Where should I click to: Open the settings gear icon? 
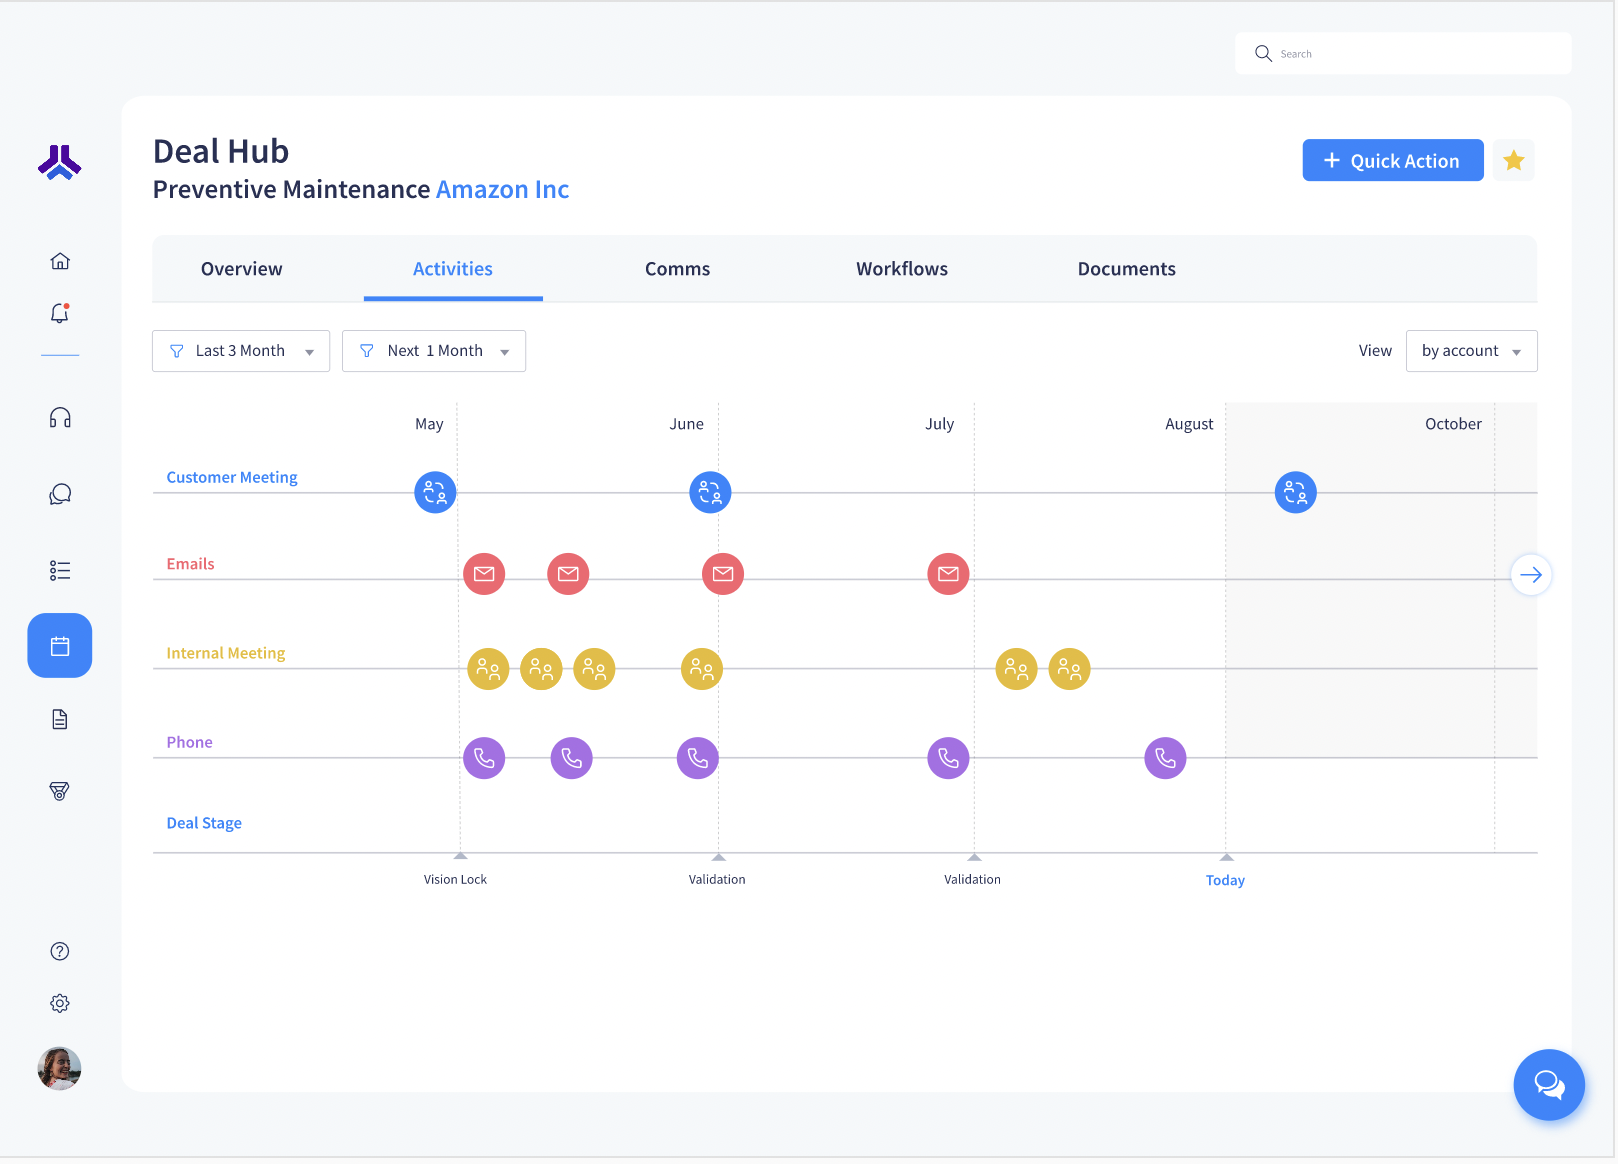pos(59,1003)
